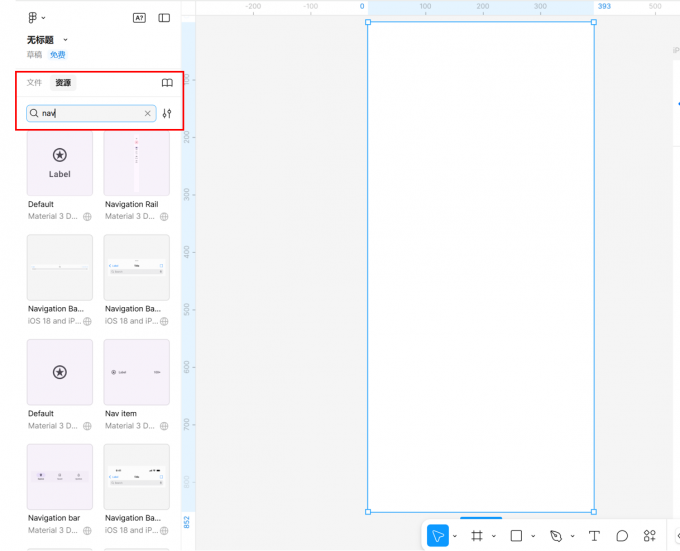This screenshot has width=680, height=551.
Task: Click the 免费 plan badge
Action: coord(57,55)
